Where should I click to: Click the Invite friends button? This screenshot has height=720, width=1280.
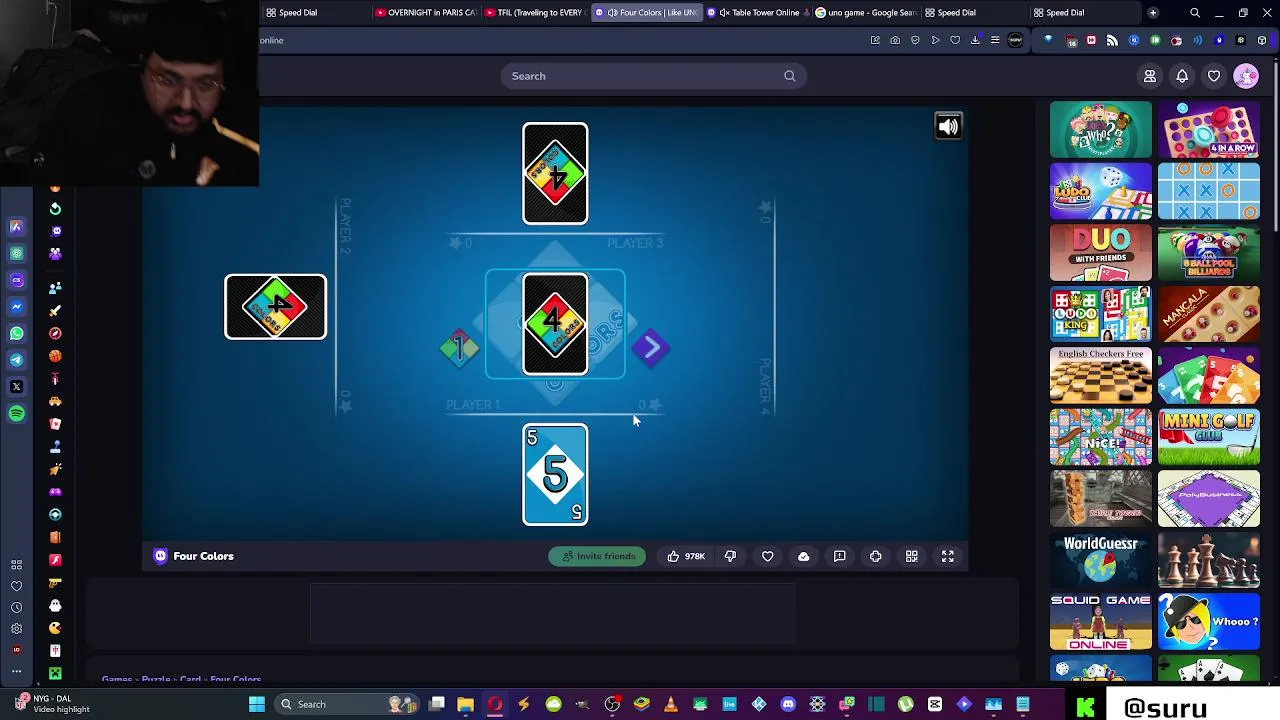point(598,556)
